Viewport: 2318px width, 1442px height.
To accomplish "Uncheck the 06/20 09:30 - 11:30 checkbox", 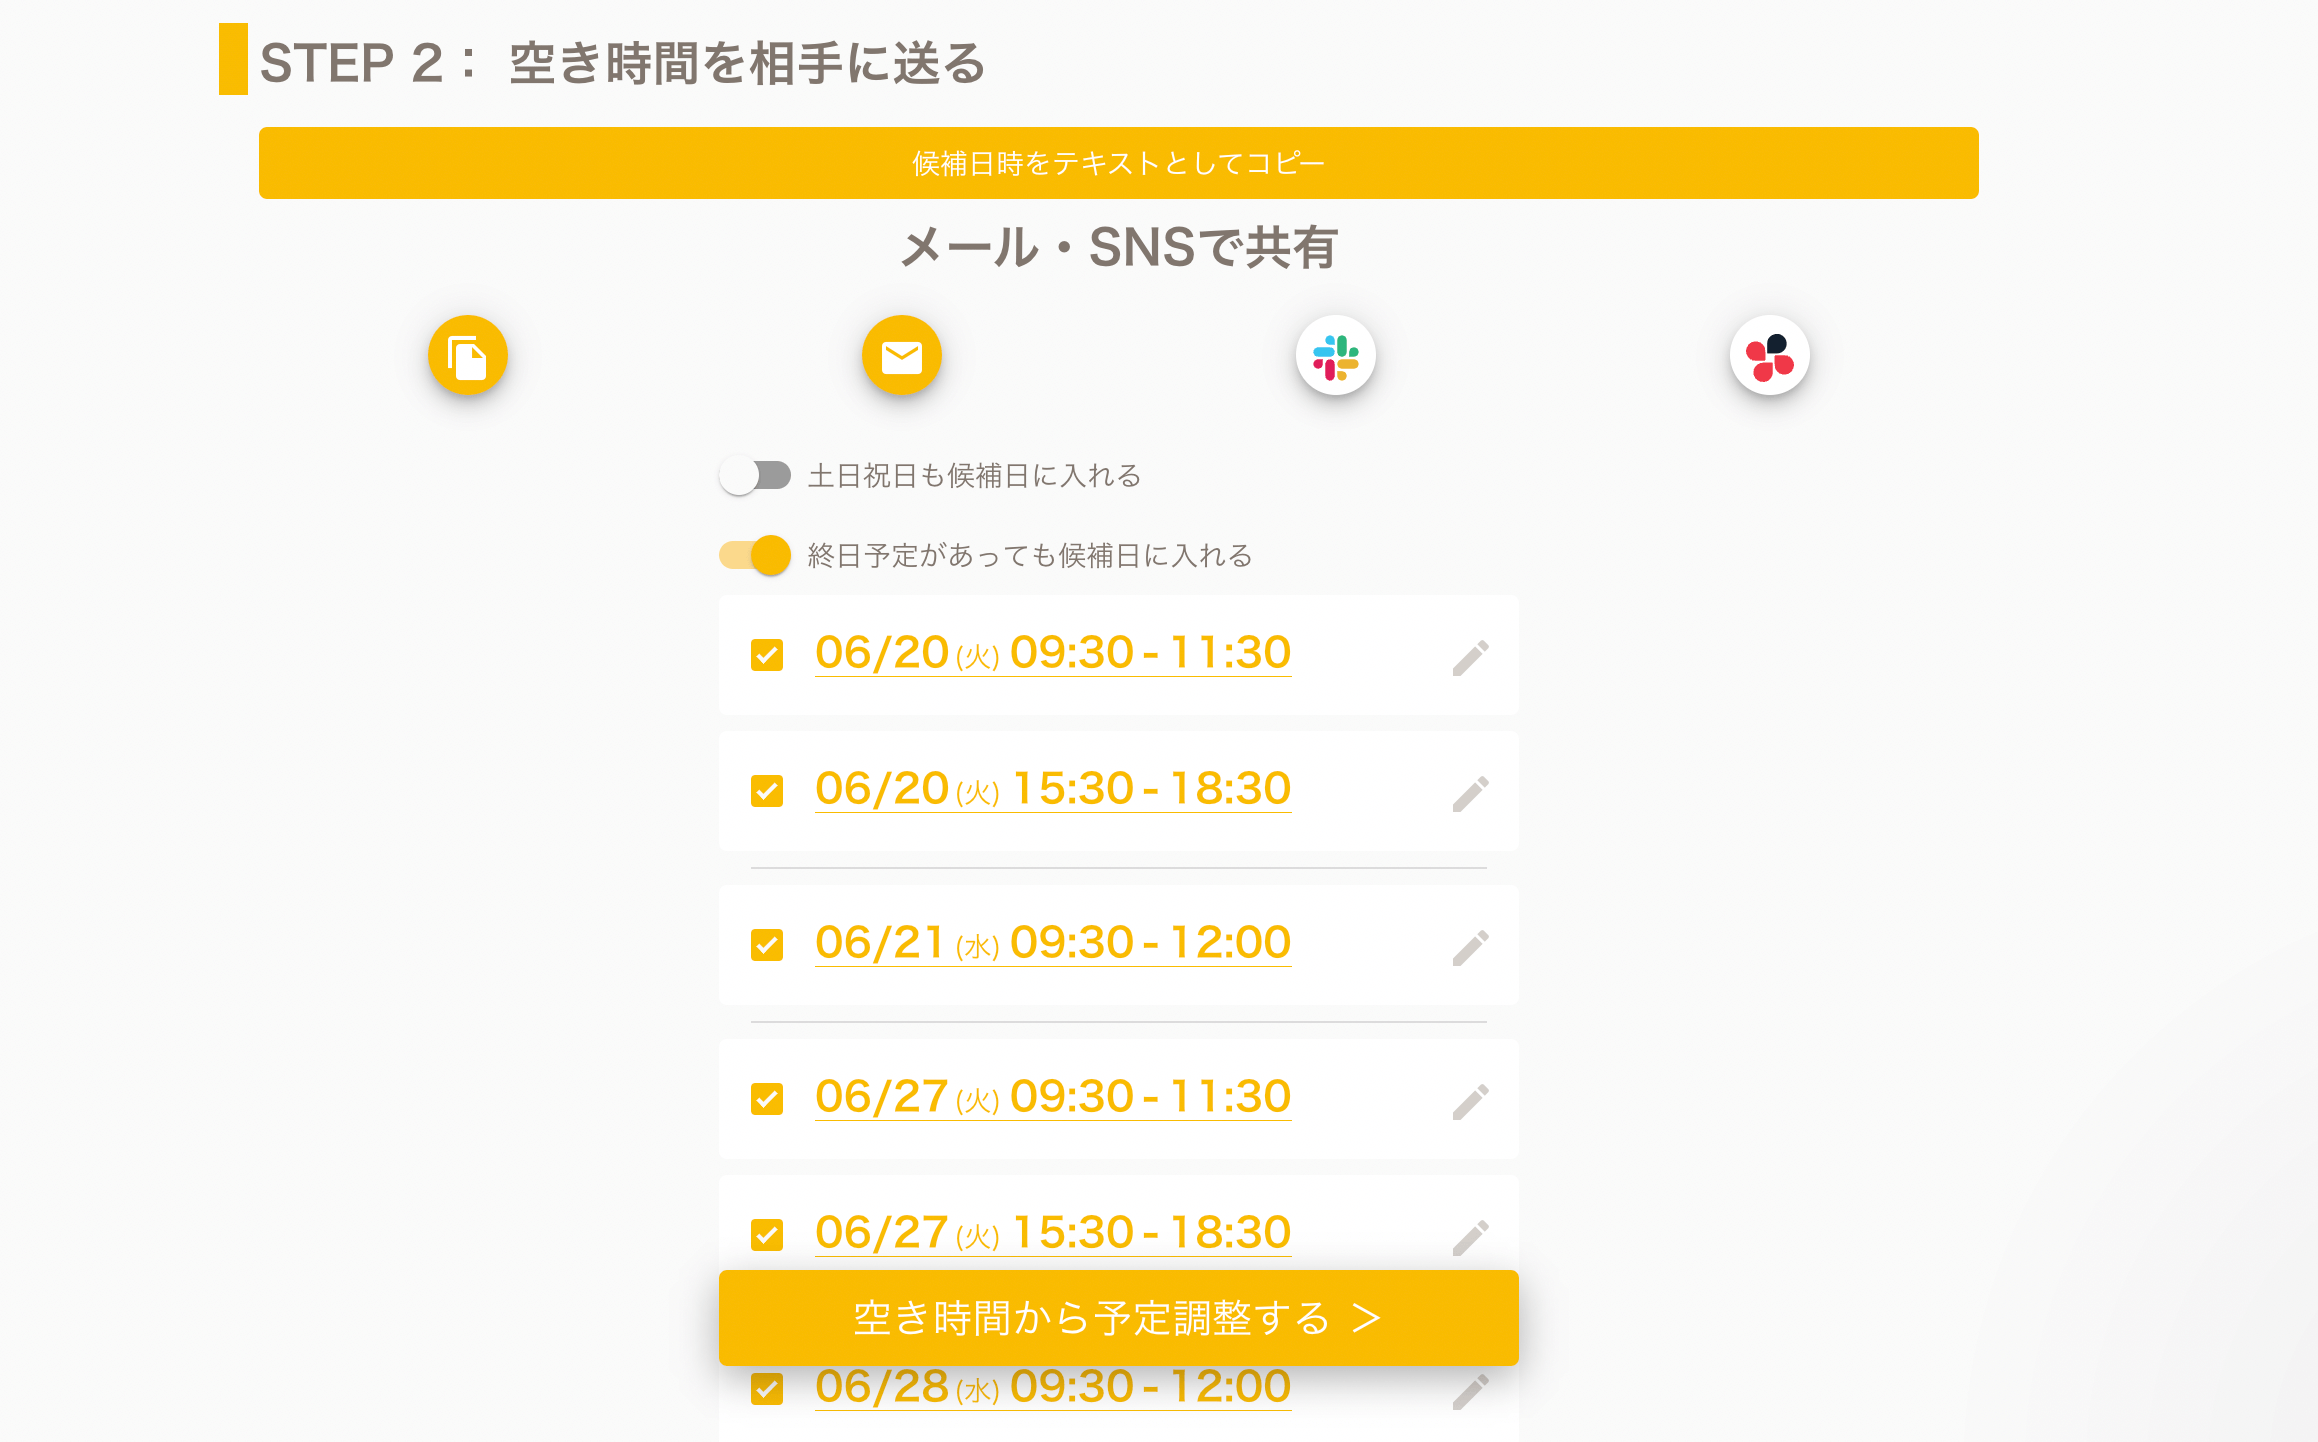I will pyautogui.click(x=767, y=655).
